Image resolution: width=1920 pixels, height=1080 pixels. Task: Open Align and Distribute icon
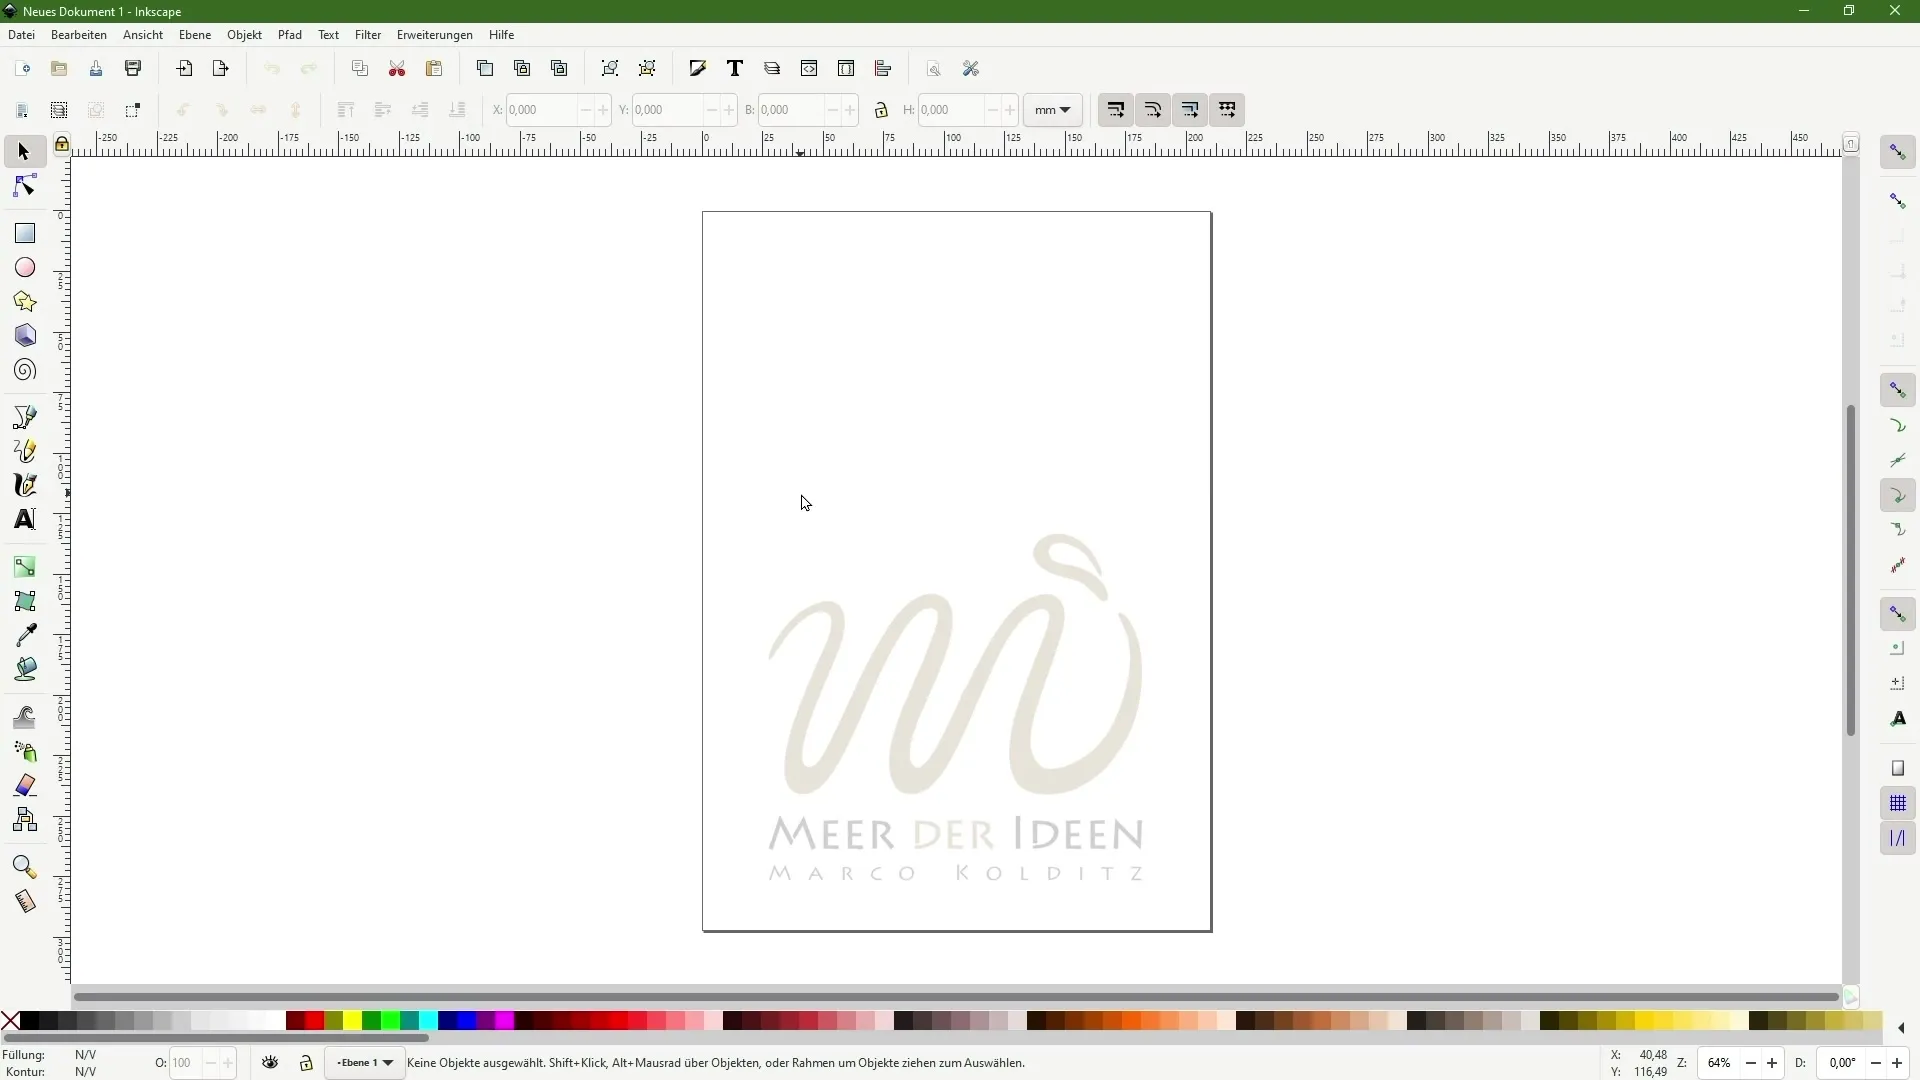[x=883, y=69]
